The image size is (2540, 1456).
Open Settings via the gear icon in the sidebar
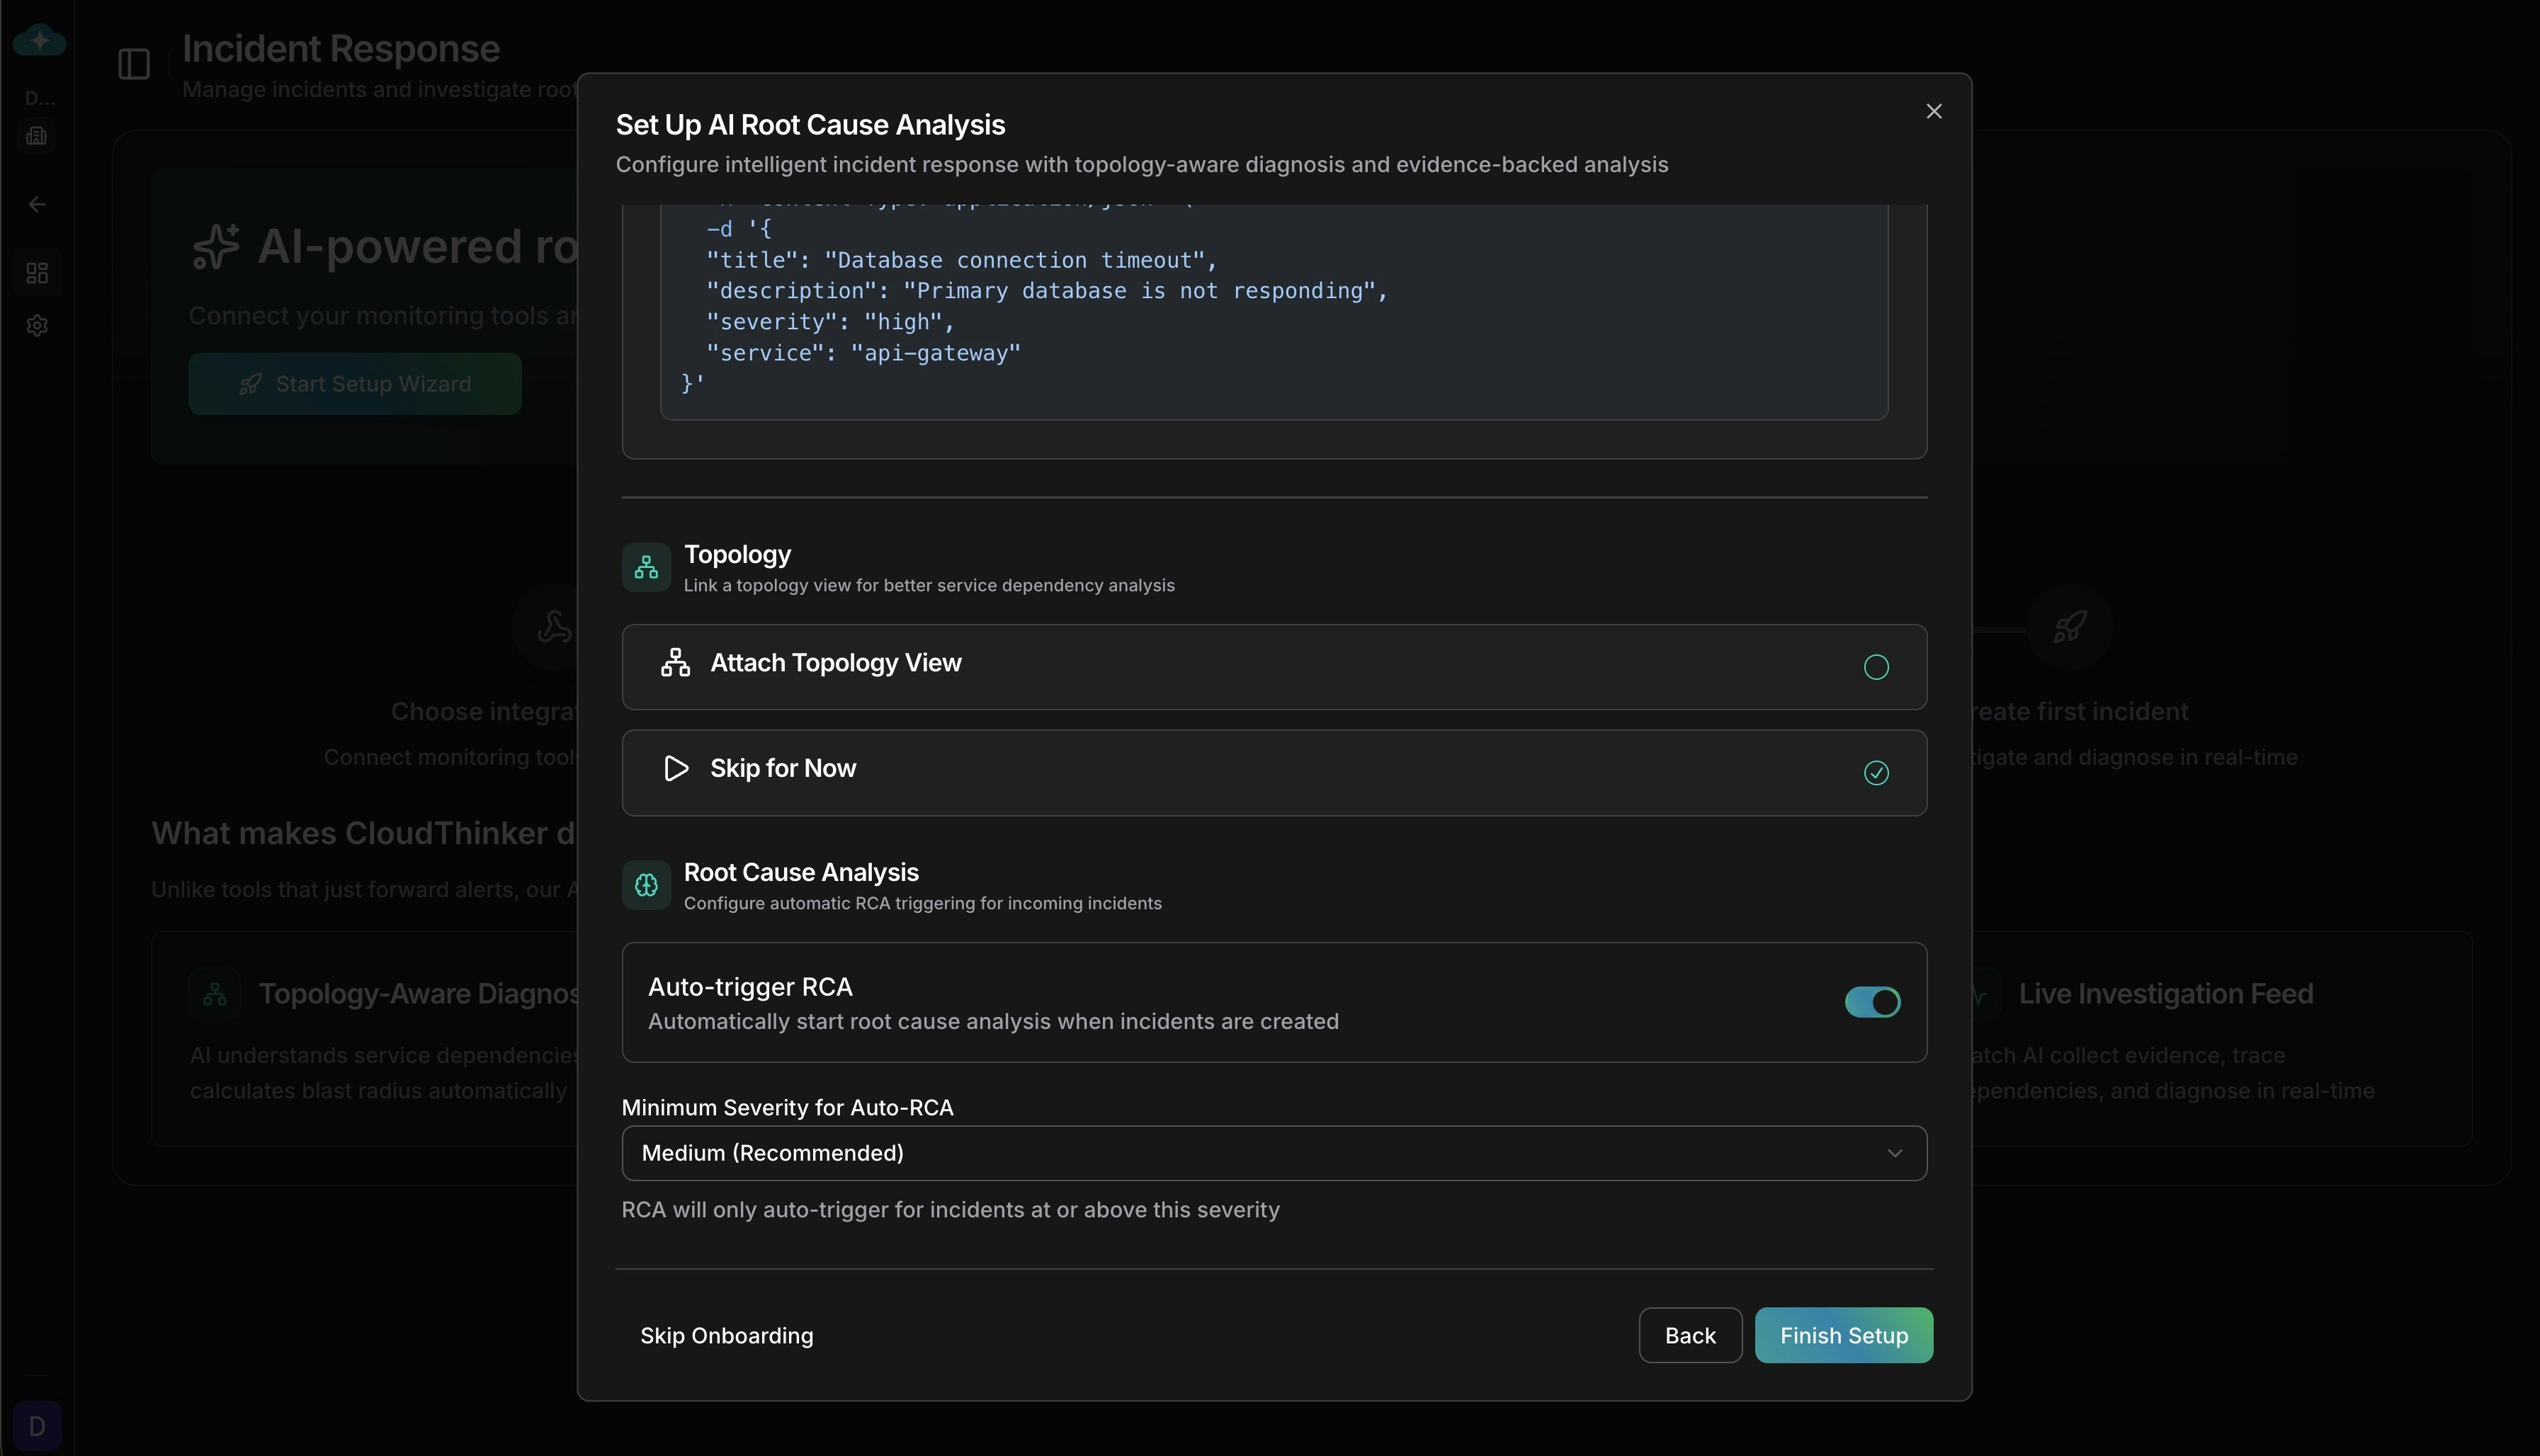point(37,325)
